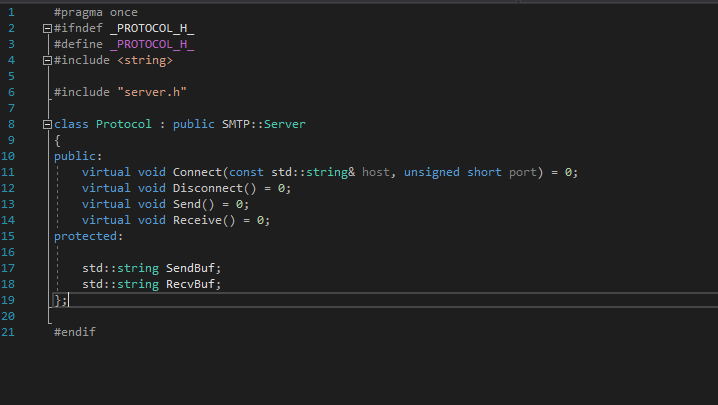
Task: Click the Connect method name
Action: [197, 172]
